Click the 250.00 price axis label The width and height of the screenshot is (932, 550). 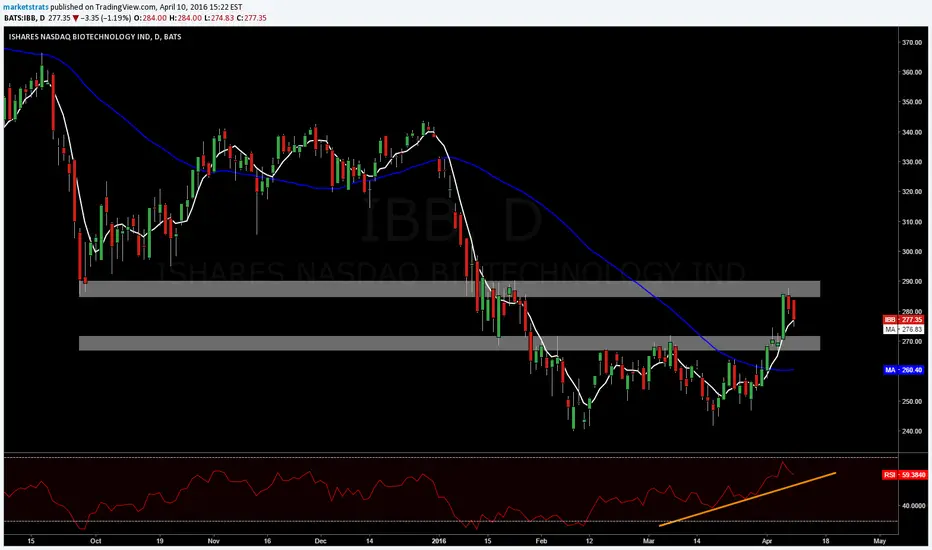click(x=912, y=401)
